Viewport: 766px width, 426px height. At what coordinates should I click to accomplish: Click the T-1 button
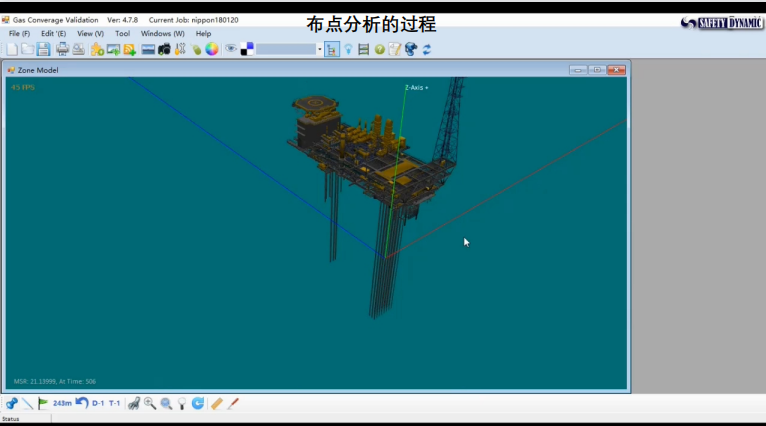[x=114, y=403]
